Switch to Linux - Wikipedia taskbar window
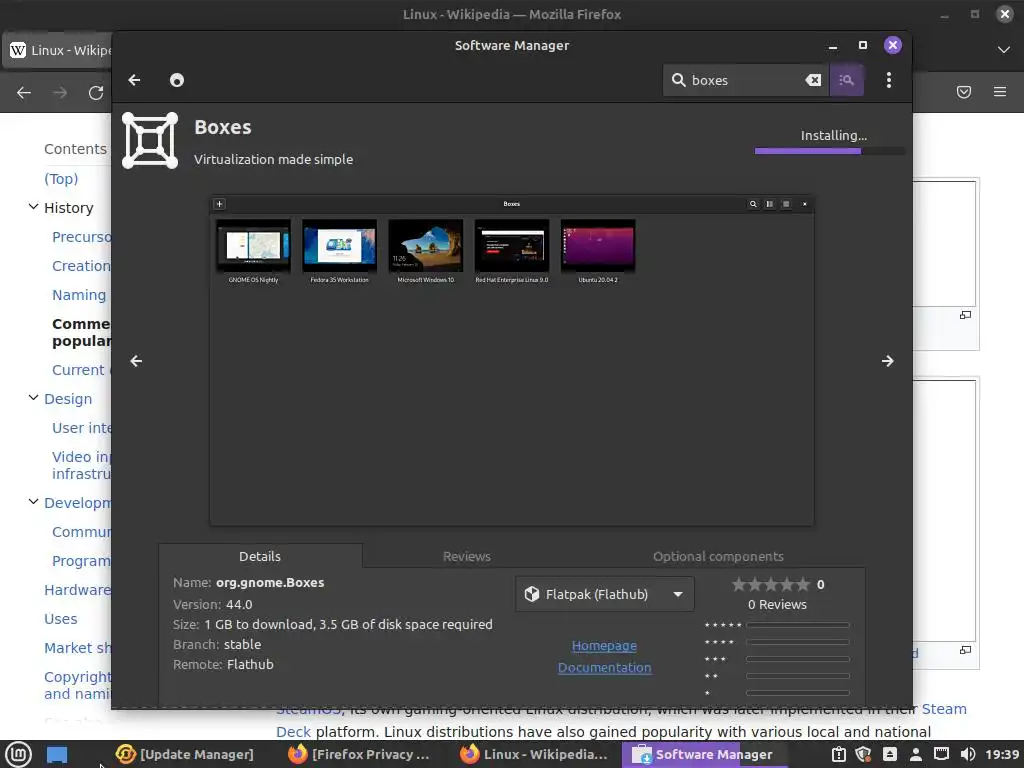This screenshot has height=768, width=1024. [534, 754]
